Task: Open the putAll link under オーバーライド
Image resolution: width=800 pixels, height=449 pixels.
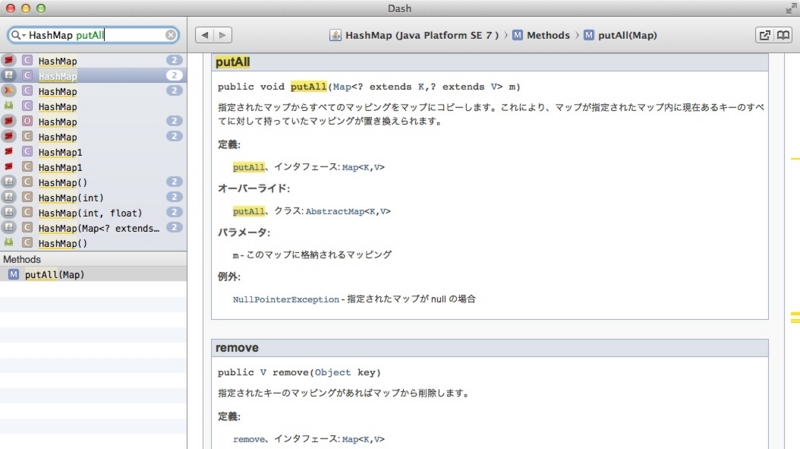Action: (x=248, y=211)
